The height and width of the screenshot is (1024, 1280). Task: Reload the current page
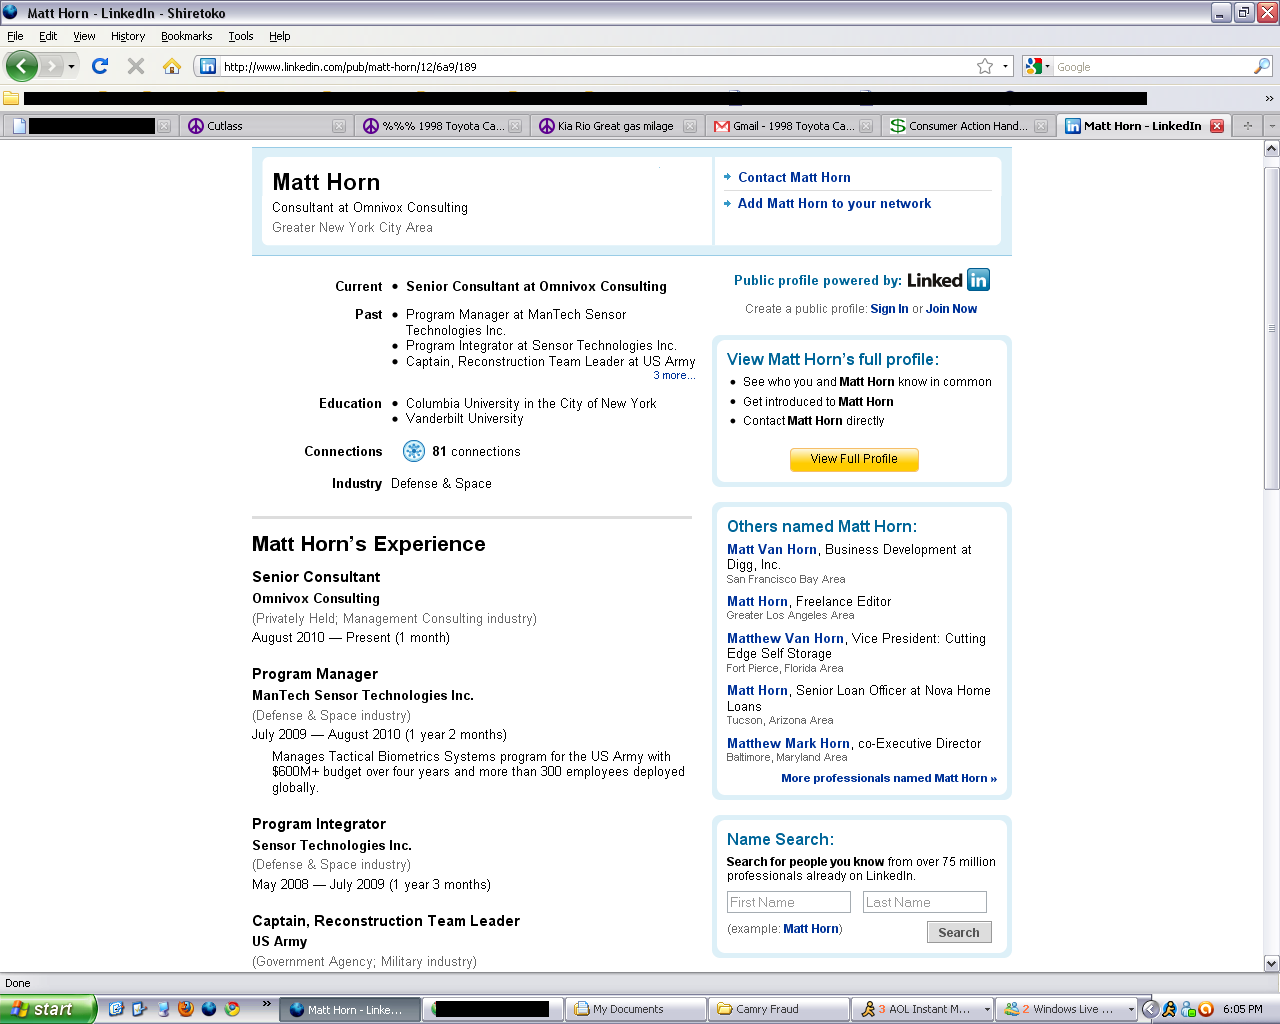[100, 66]
